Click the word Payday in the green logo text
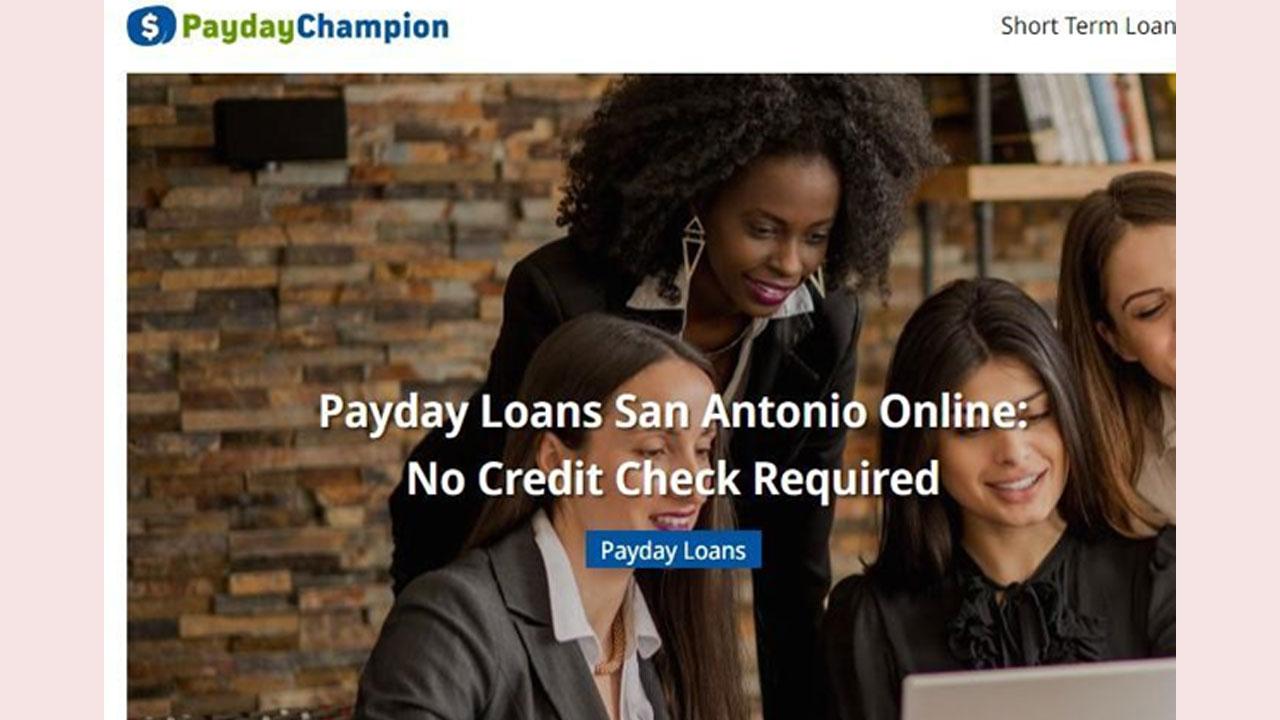 click(x=238, y=28)
